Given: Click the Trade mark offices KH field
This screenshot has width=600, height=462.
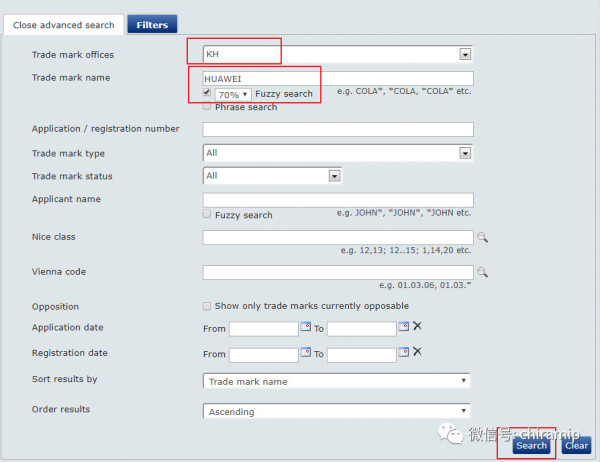Looking at the screenshot, I should pyautogui.click(x=337, y=54).
